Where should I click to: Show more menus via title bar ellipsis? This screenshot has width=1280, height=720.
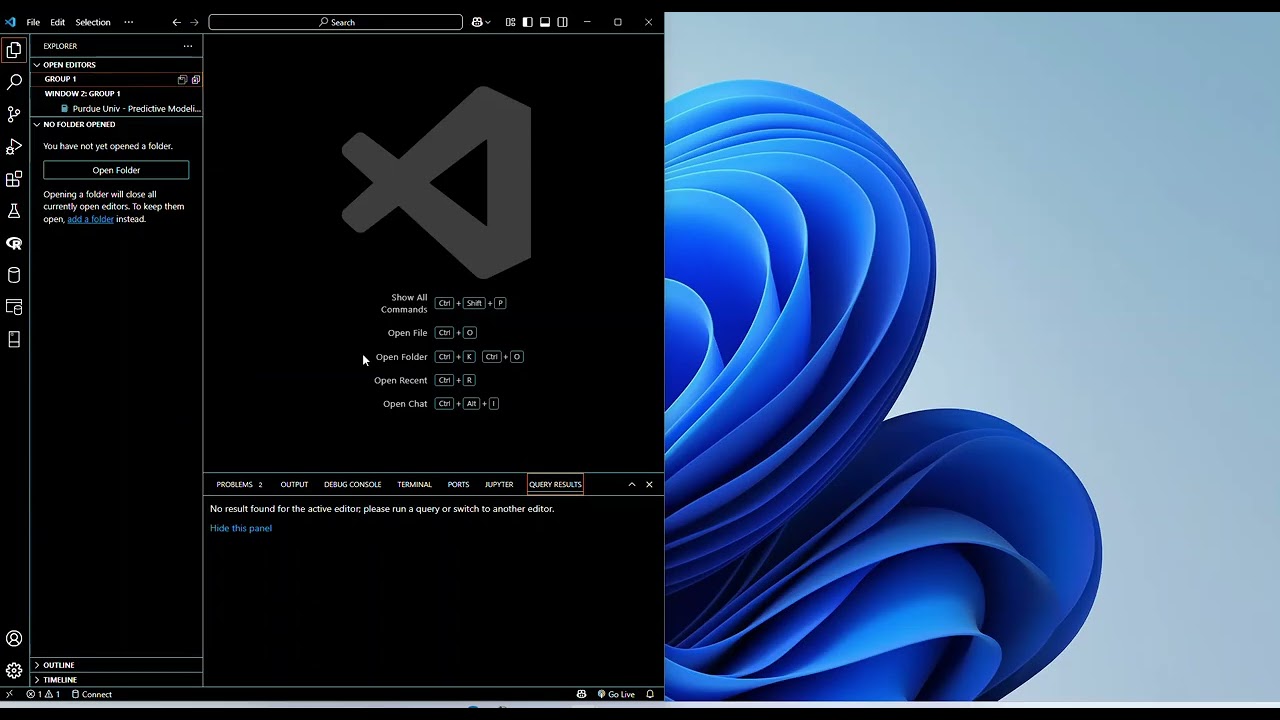click(128, 22)
